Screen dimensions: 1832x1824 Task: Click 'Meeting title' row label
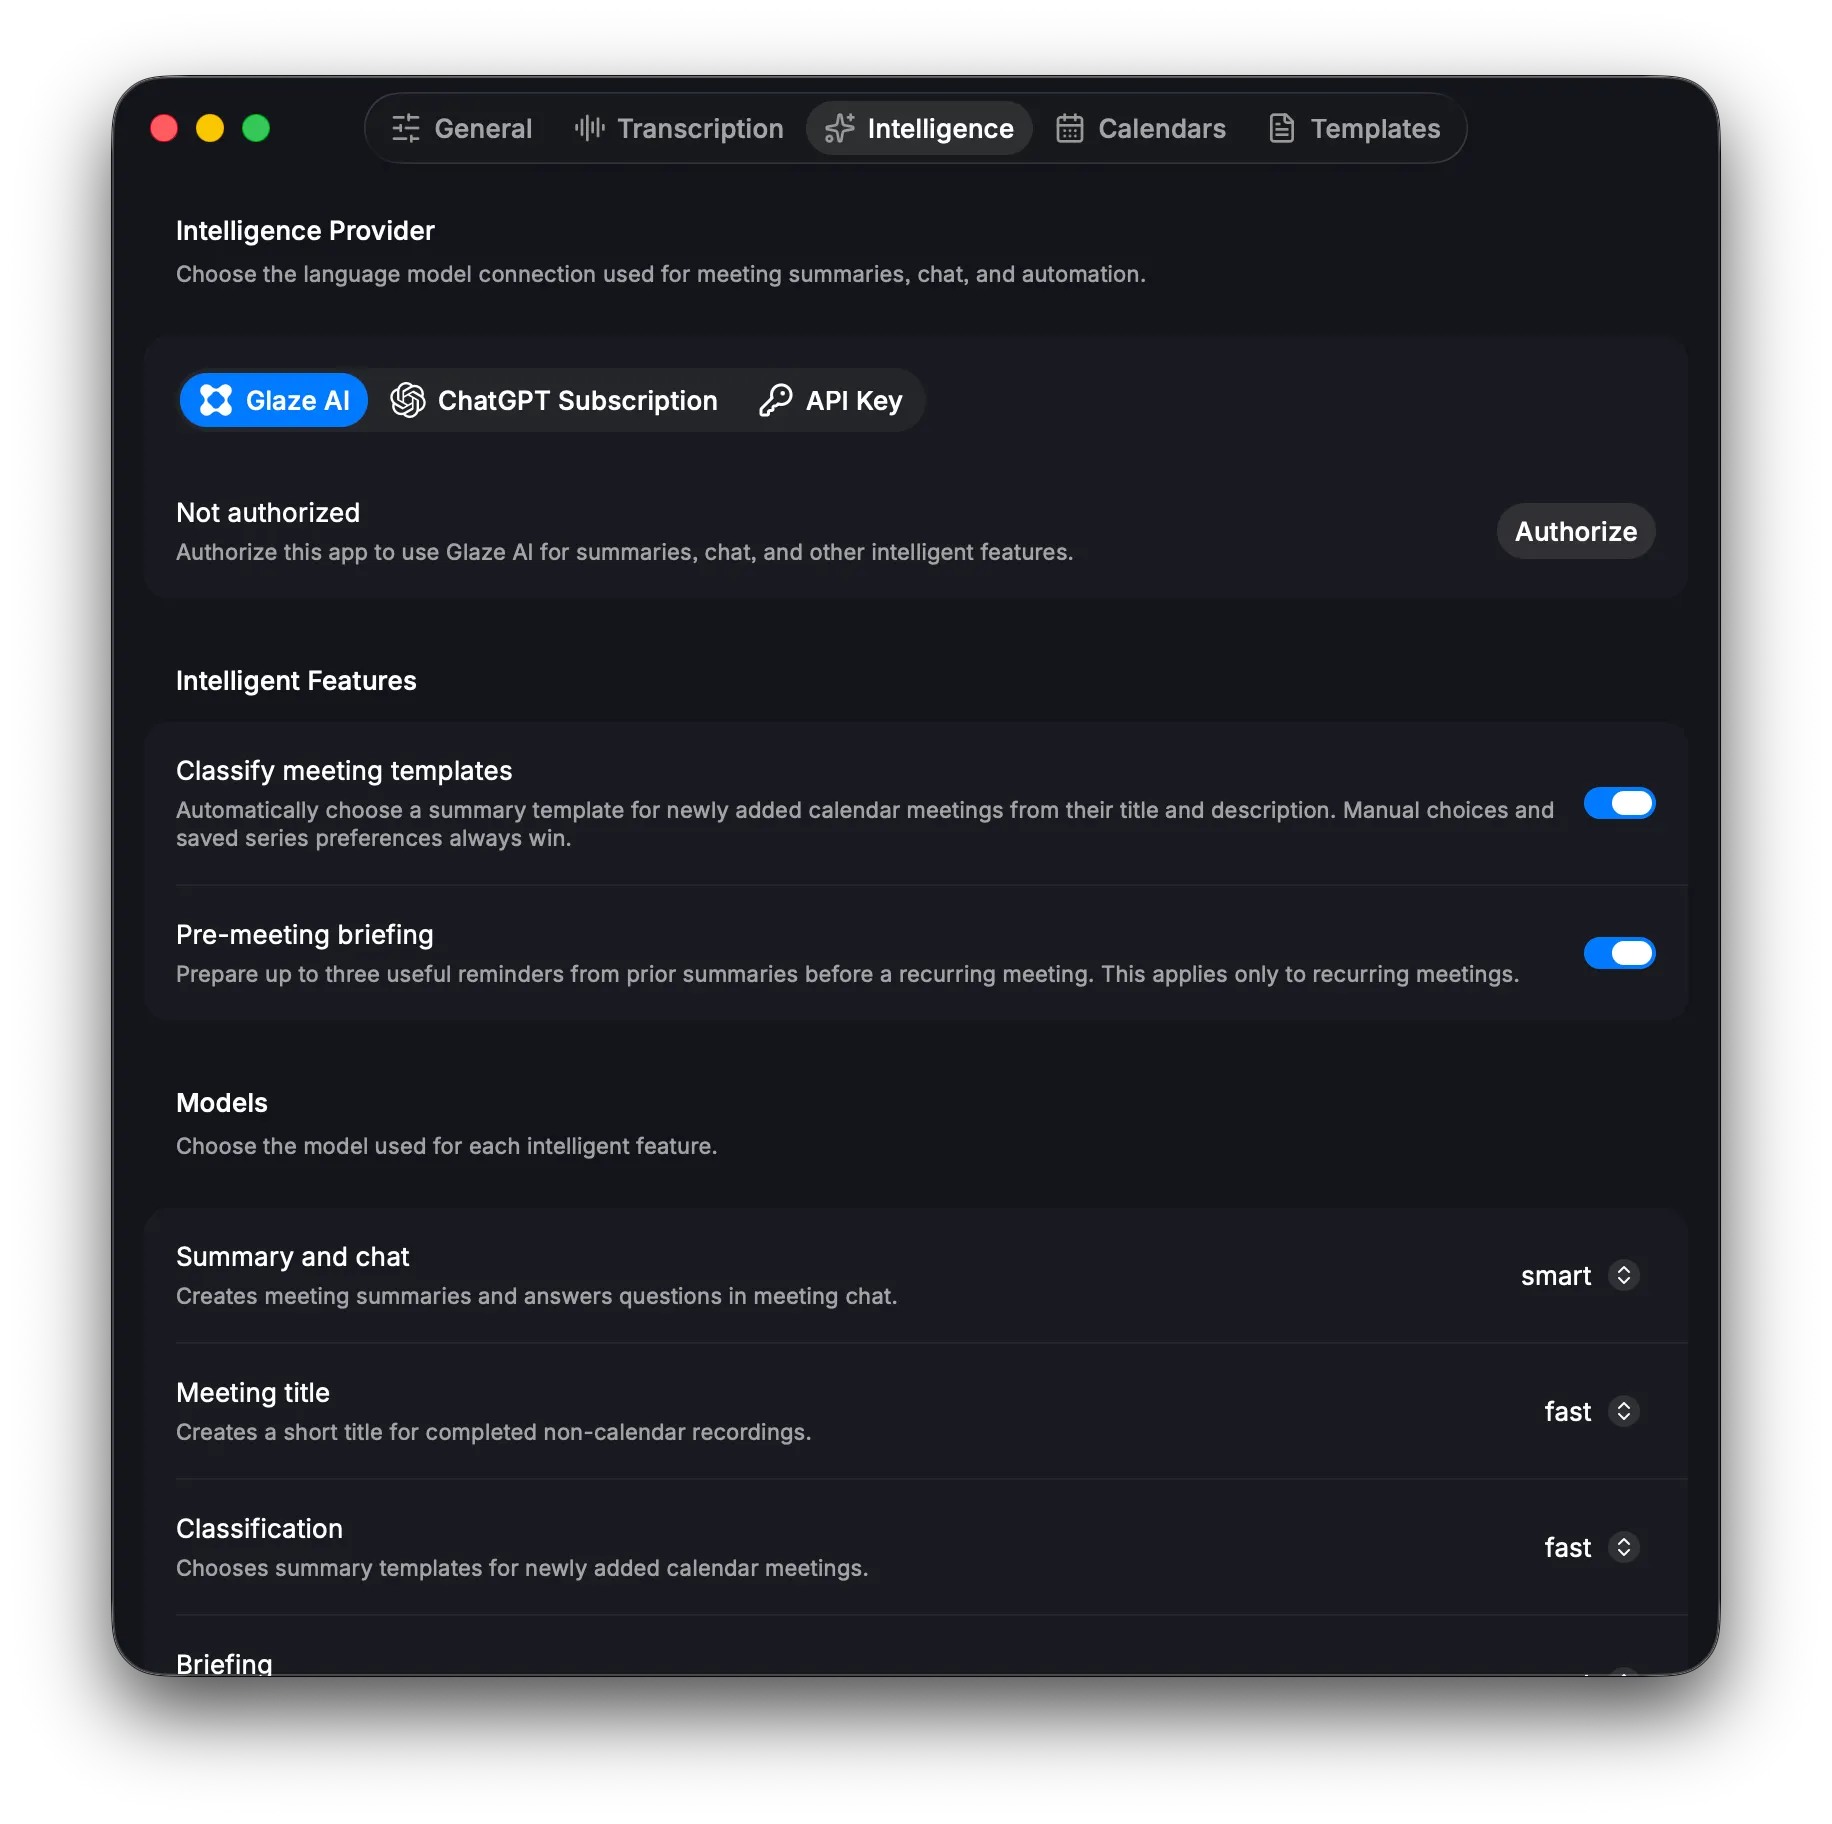[253, 1392]
